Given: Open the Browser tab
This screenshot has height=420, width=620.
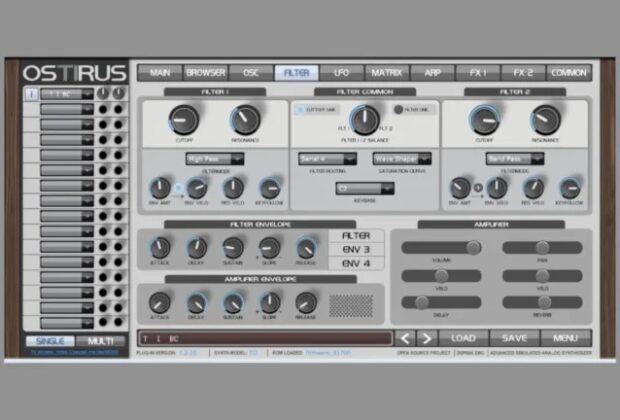Looking at the screenshot, I should pyautogui.click(x=206, y=73).
